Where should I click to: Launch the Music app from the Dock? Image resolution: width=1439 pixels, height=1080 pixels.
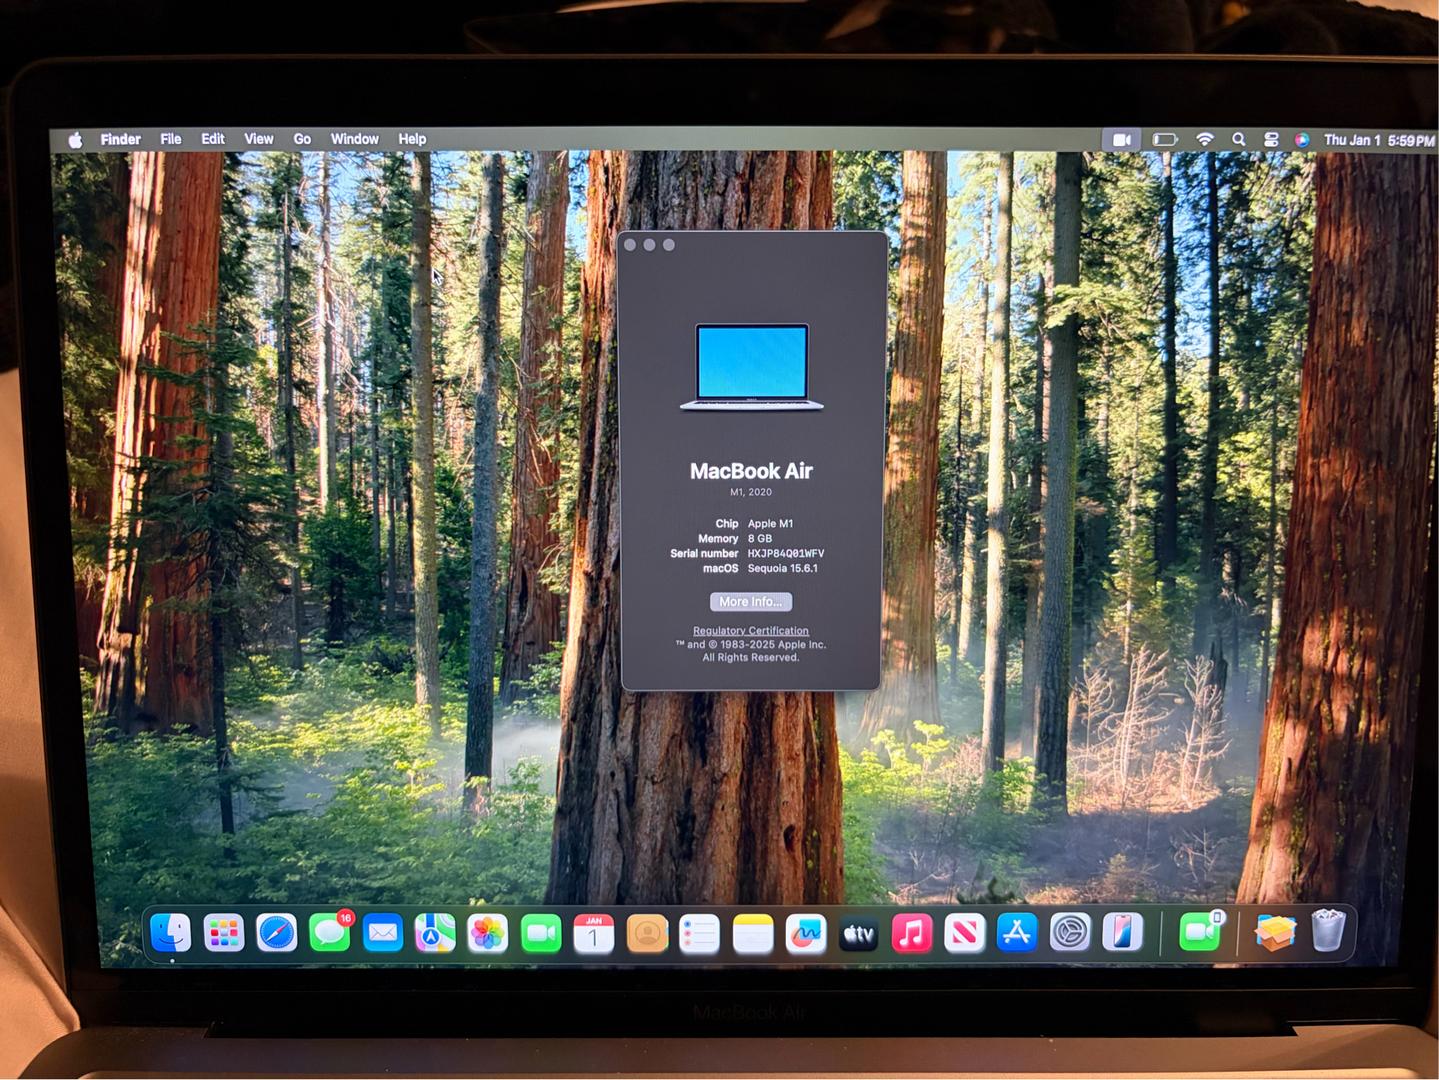911,934
